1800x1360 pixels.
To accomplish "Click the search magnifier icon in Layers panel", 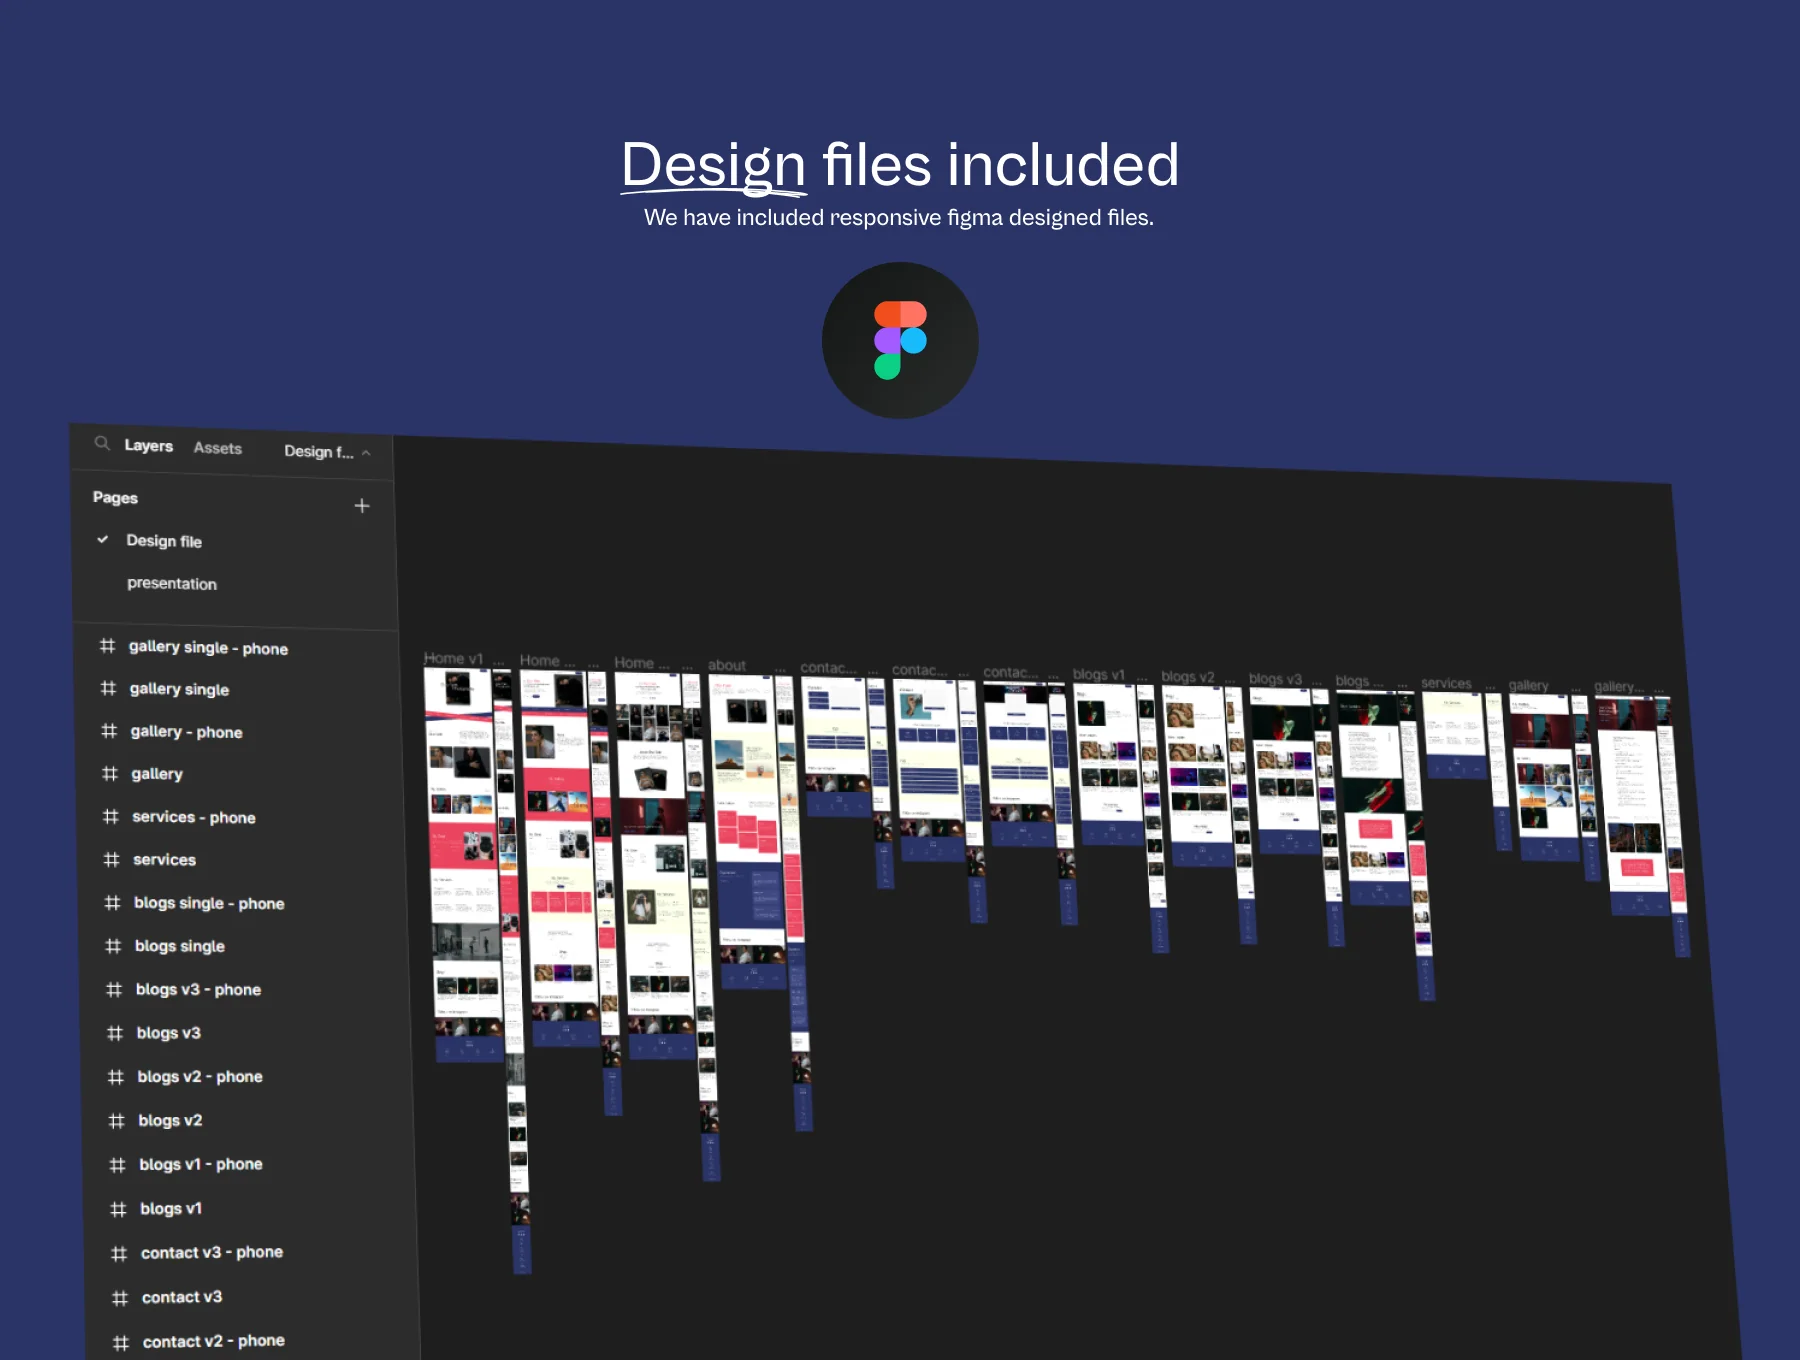I will coord(102,443).
